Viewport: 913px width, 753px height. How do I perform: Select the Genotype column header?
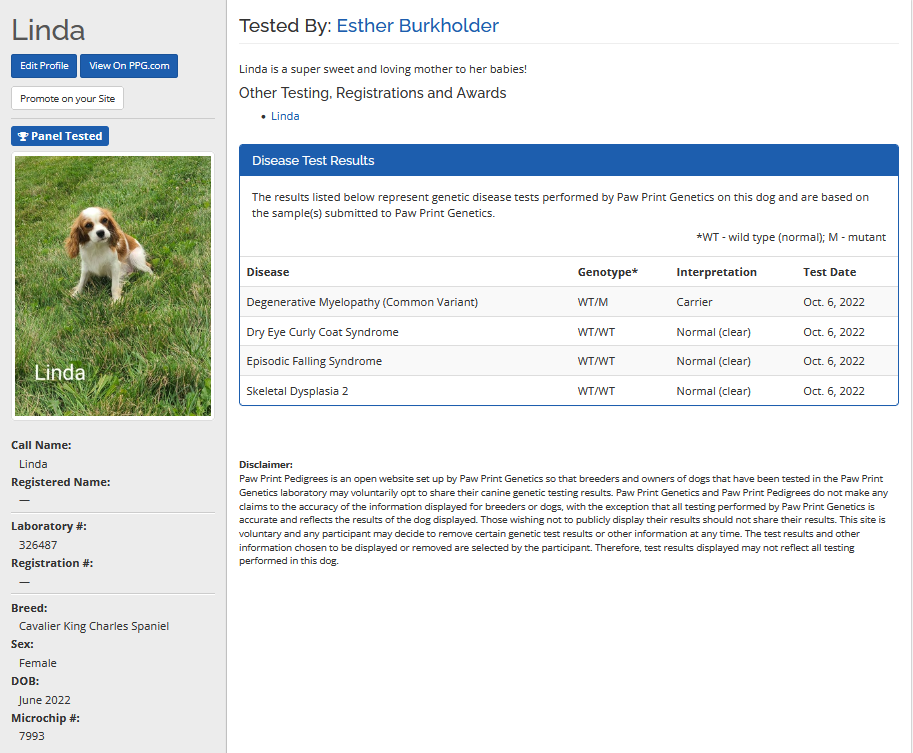pos(607,272)
